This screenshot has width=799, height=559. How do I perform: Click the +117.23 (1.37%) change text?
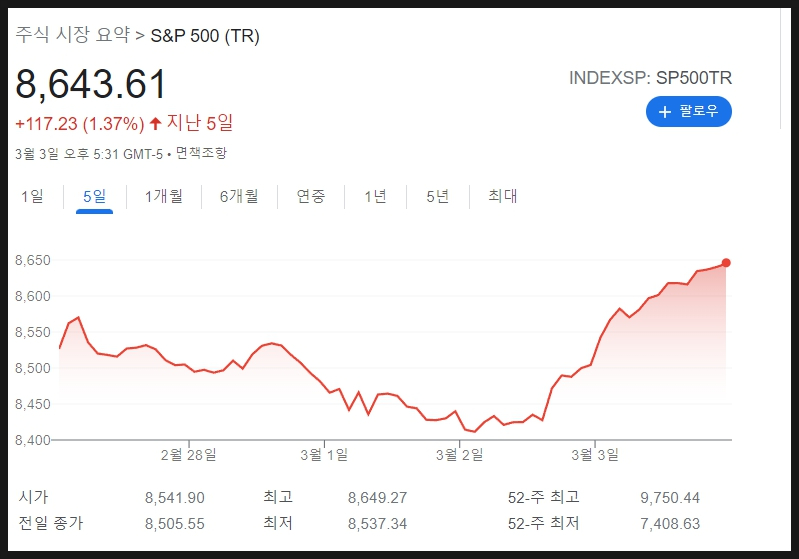click(x=80, y=124)
